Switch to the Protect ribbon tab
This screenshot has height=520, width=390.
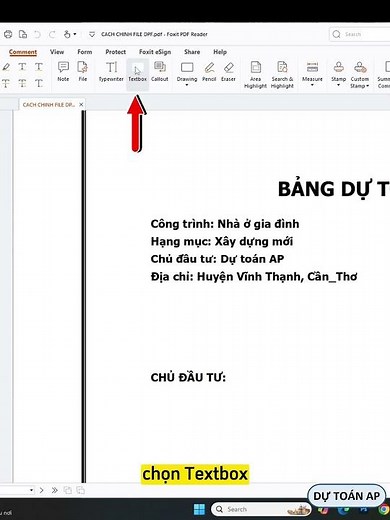tap(115, 52)
